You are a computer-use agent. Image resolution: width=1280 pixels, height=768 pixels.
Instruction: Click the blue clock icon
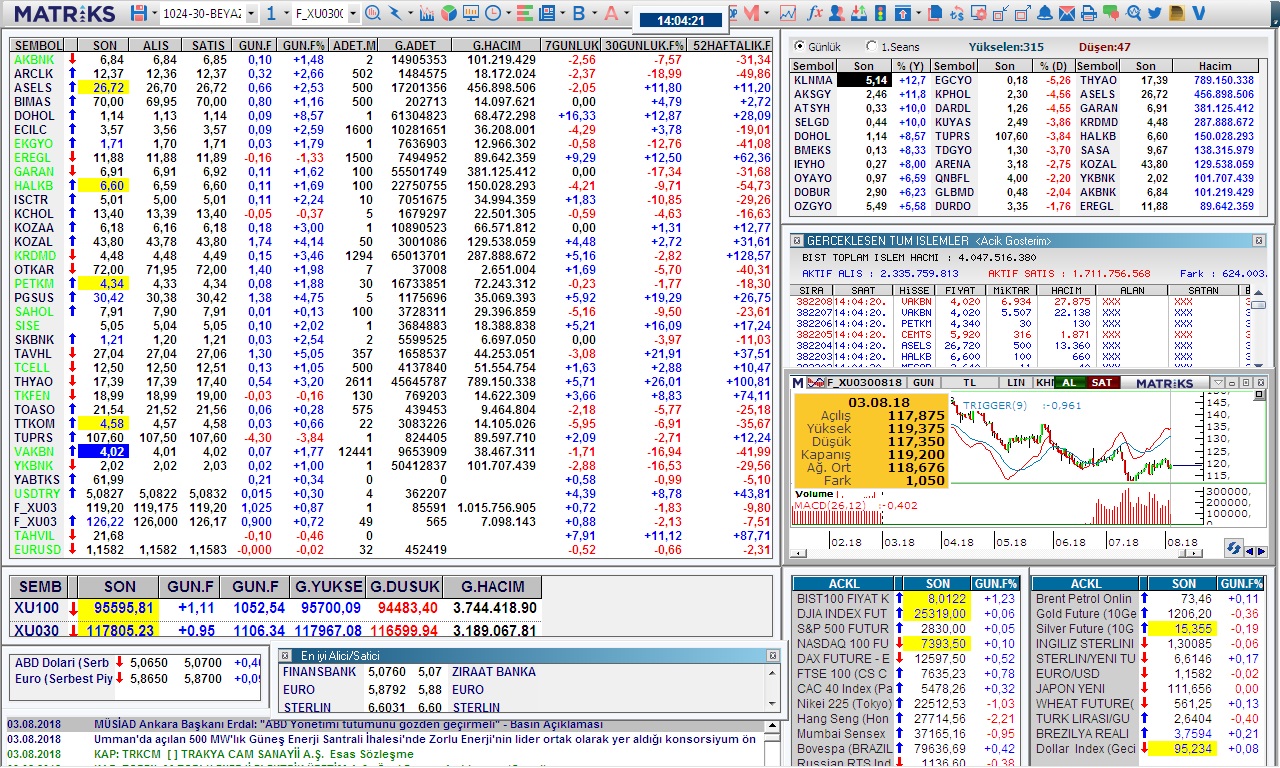(493, 13)
